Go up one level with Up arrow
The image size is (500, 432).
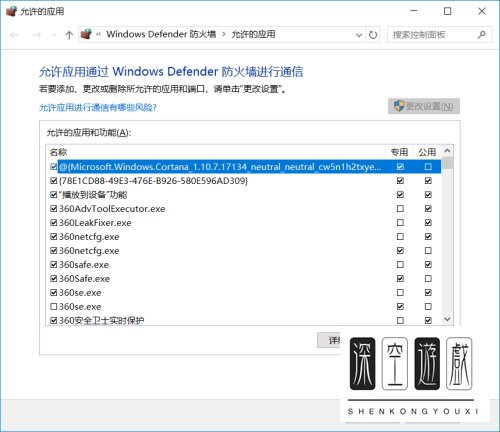69,35
